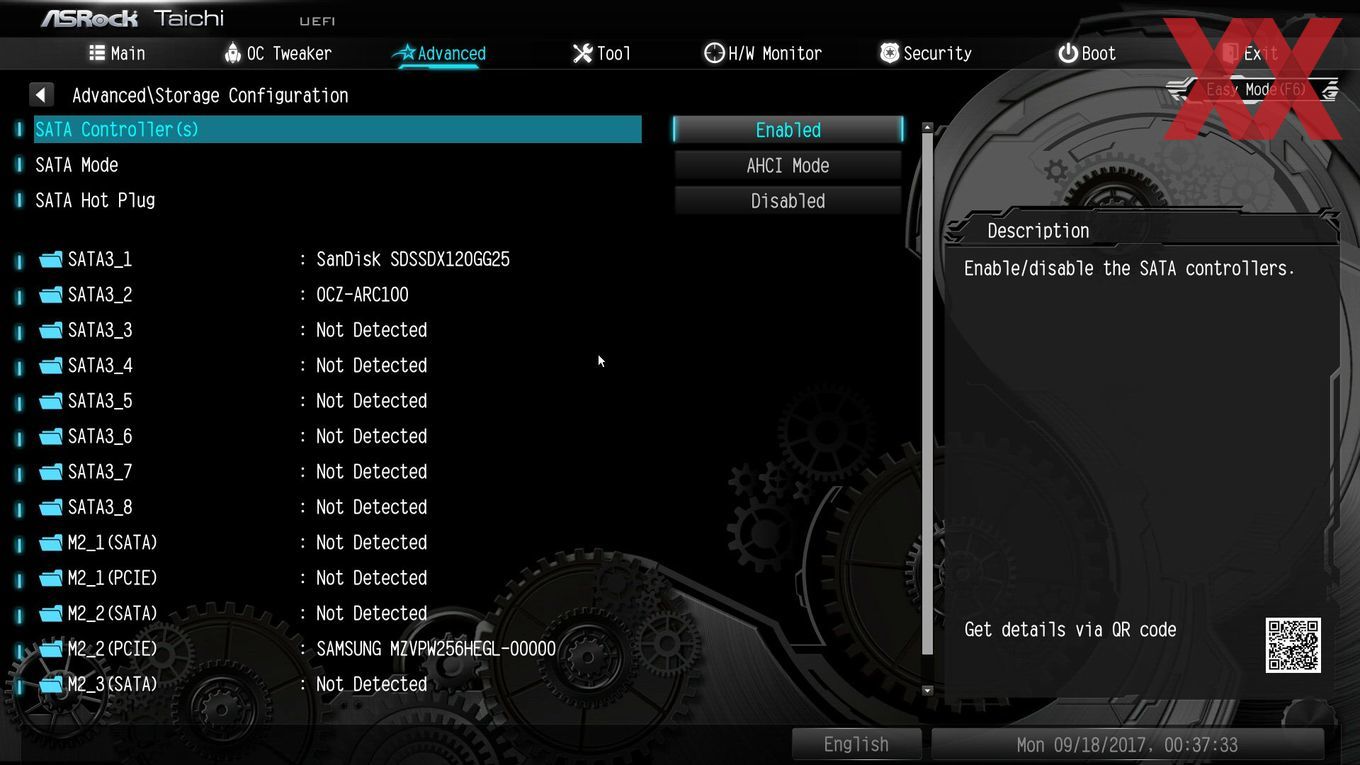
Task: Toggle SATA Controller(s) Enabled value
Action: tap(788, 130)
